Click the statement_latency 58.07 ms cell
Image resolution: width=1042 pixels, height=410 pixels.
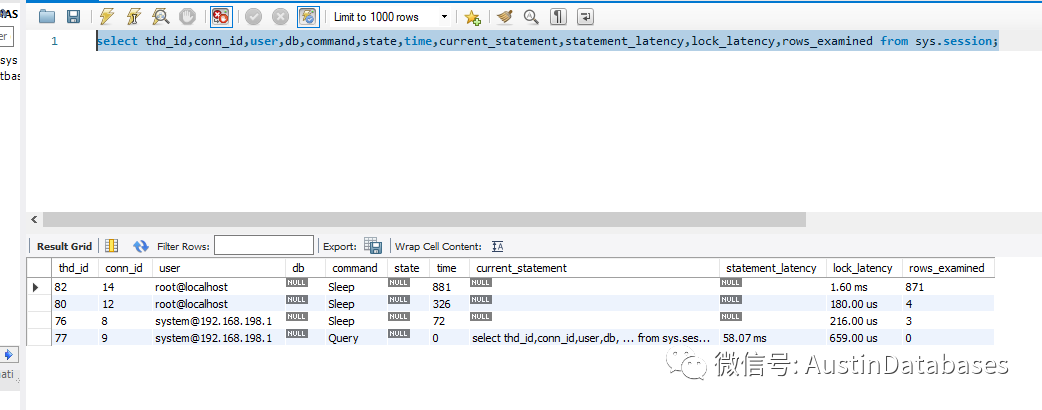(x=772, y=338)
